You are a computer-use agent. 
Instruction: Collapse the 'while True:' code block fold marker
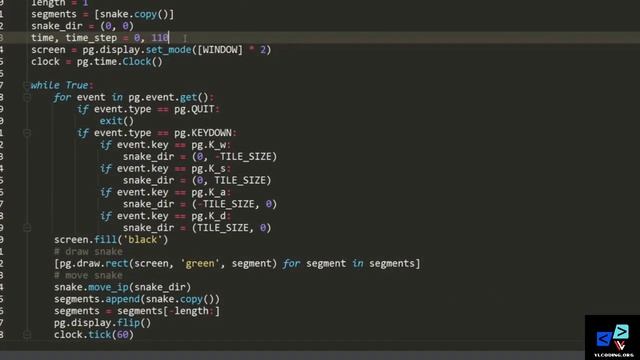[27, 85]
